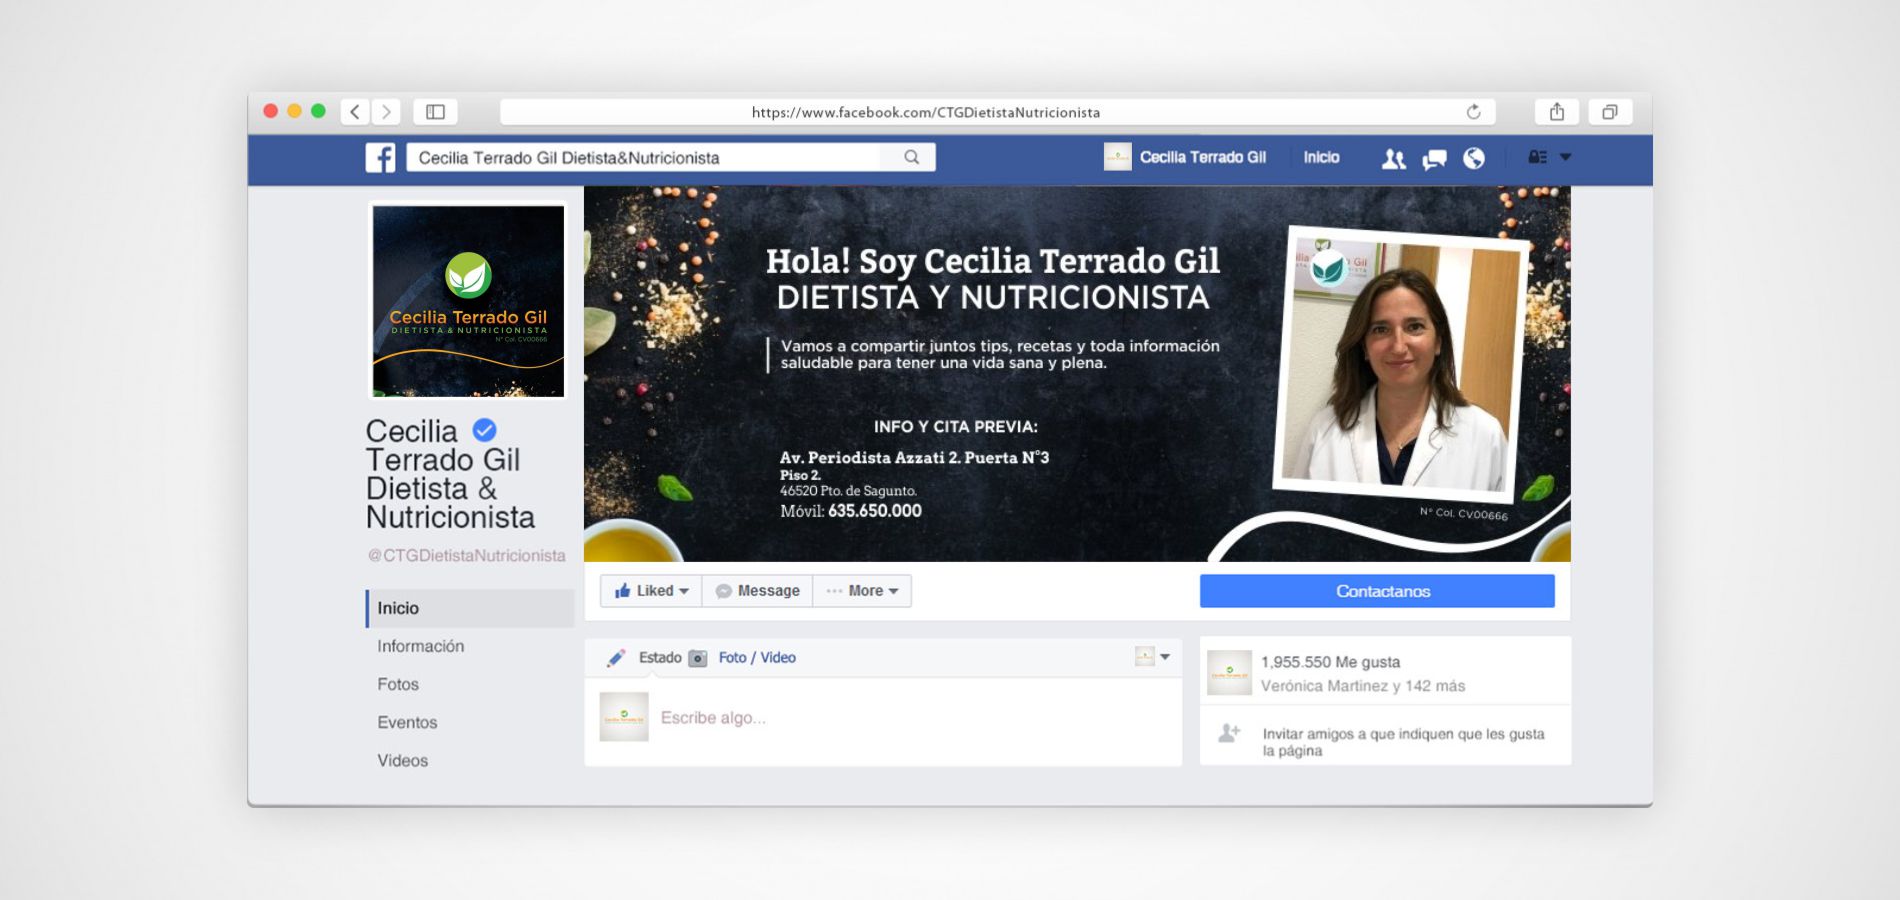Open the Fotos sidebar tab
The height and width of the screenshot is (900, 1900).
(398, 684)
